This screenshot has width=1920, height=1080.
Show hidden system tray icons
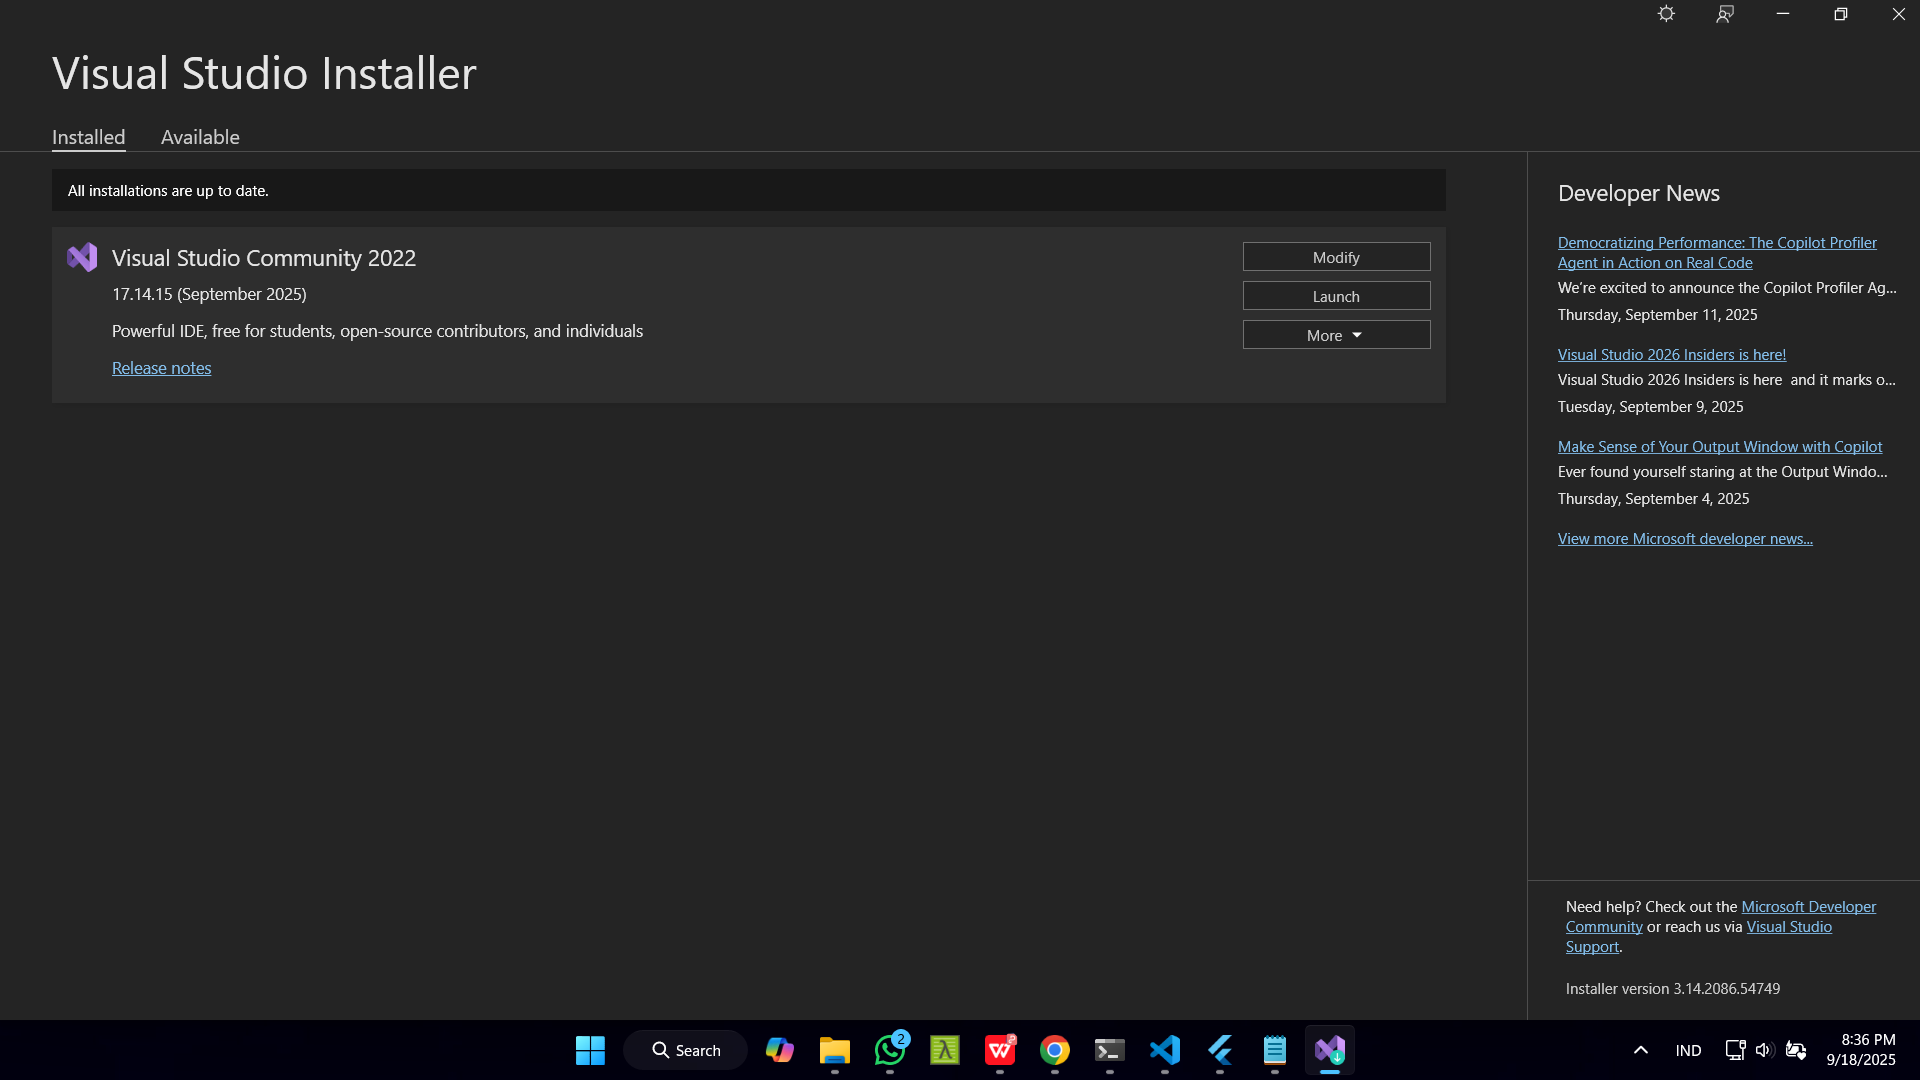click(1641, 1050)
